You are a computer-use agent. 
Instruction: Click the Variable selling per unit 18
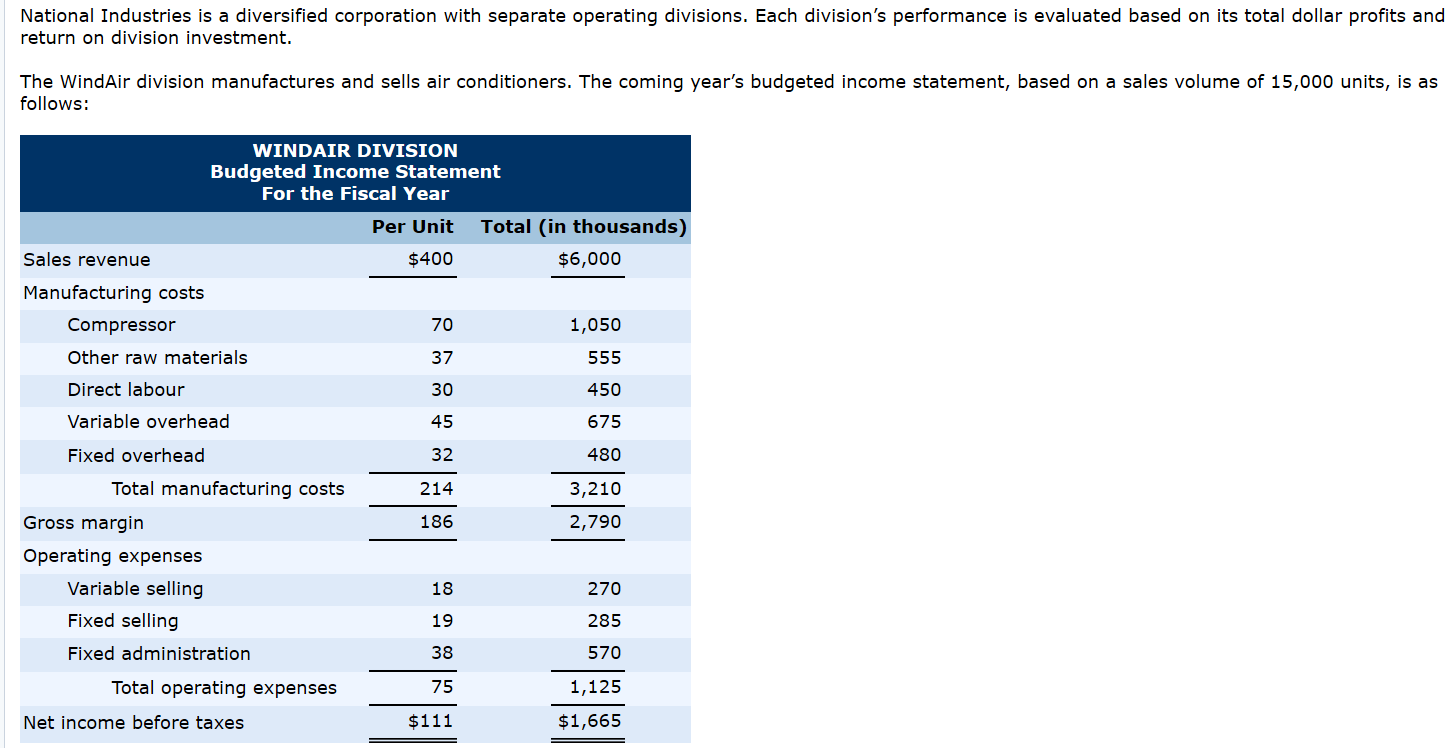(x=442, y=589)
